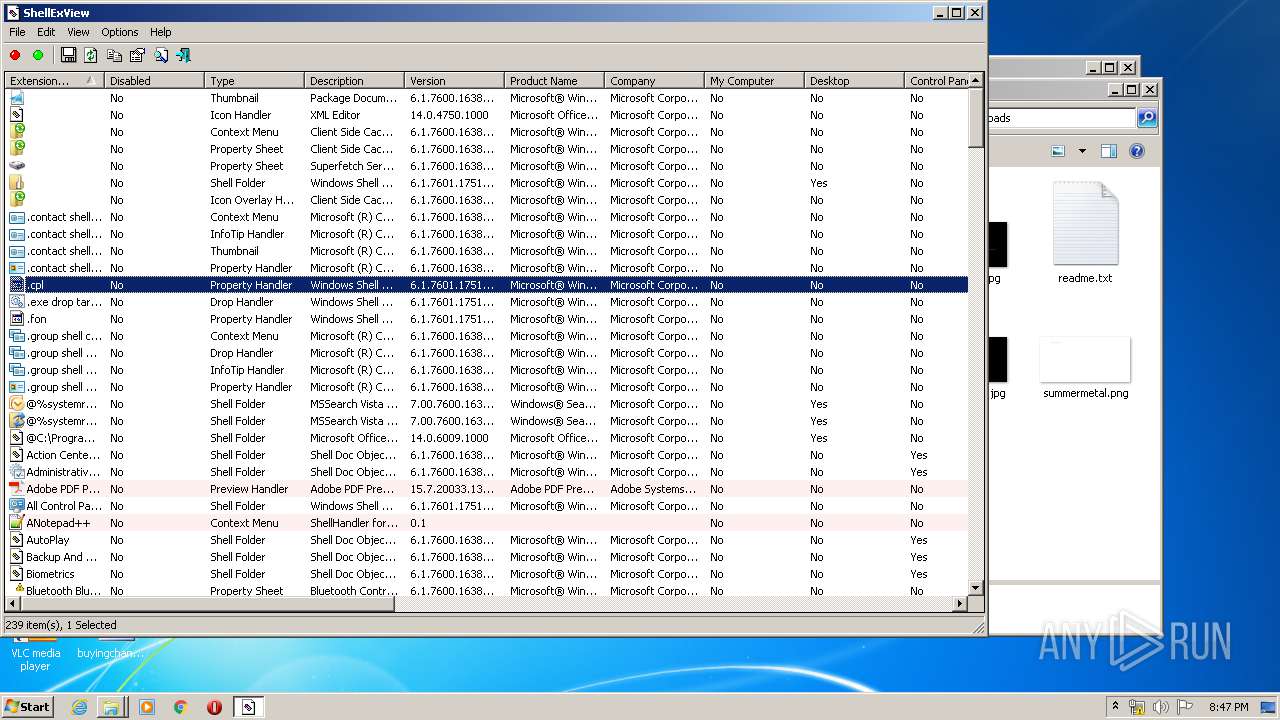The image size is (1280, 720).
Task: Open readme.txt in Explorer window
Action: pyautogui.click(x=1085, y=234)
